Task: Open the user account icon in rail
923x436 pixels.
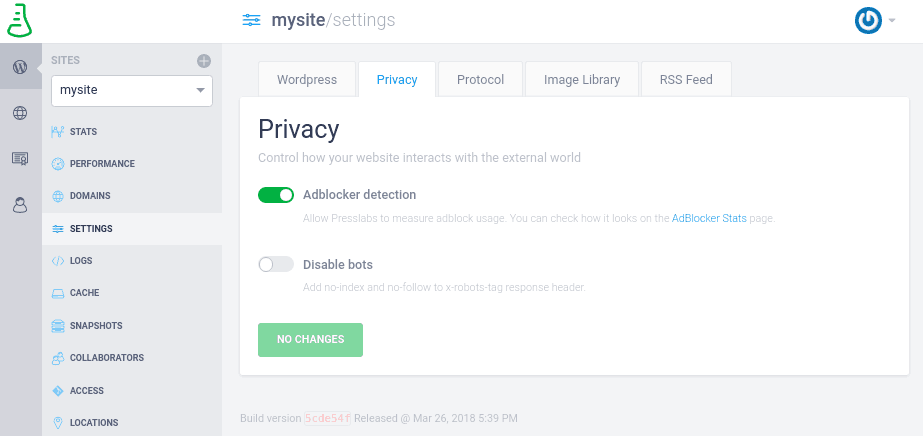Action: pos(20,205)
